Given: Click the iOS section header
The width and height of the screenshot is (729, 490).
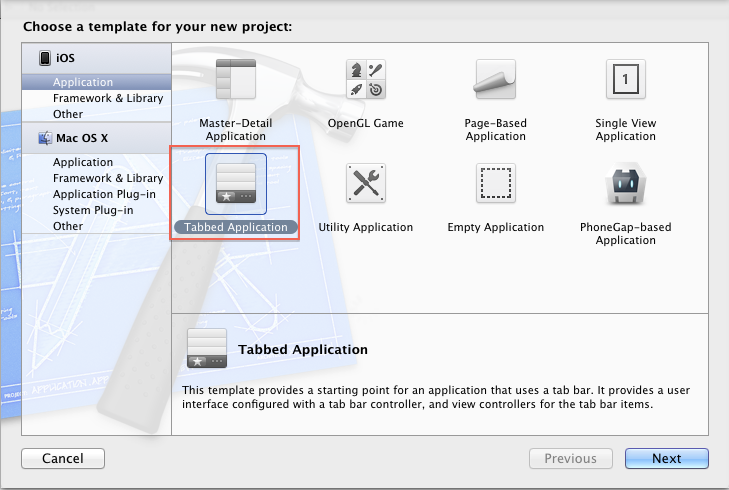Looking at the screenshot, I should coord(96,59).
